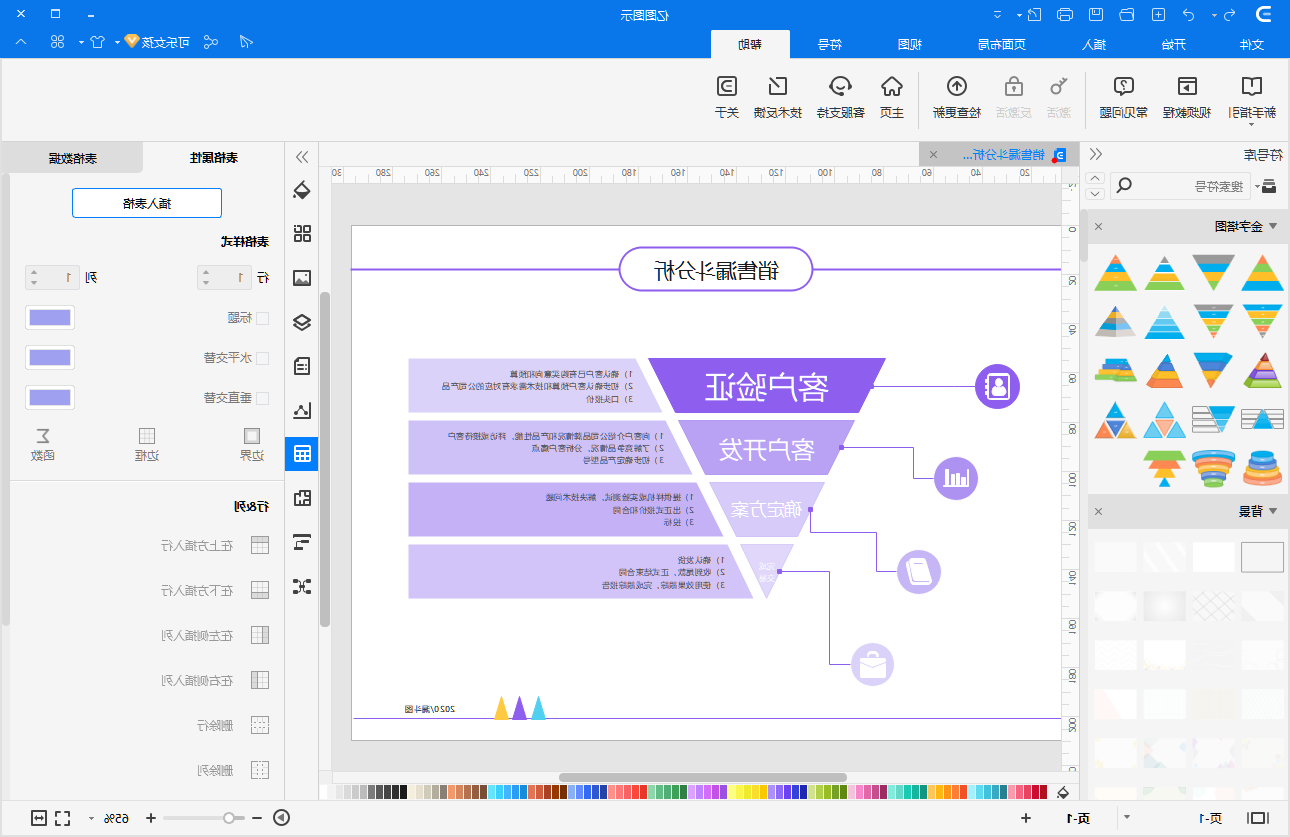Click 删除行 delete row
This screenshot has height=837, width=1290.
coord(233,725)
